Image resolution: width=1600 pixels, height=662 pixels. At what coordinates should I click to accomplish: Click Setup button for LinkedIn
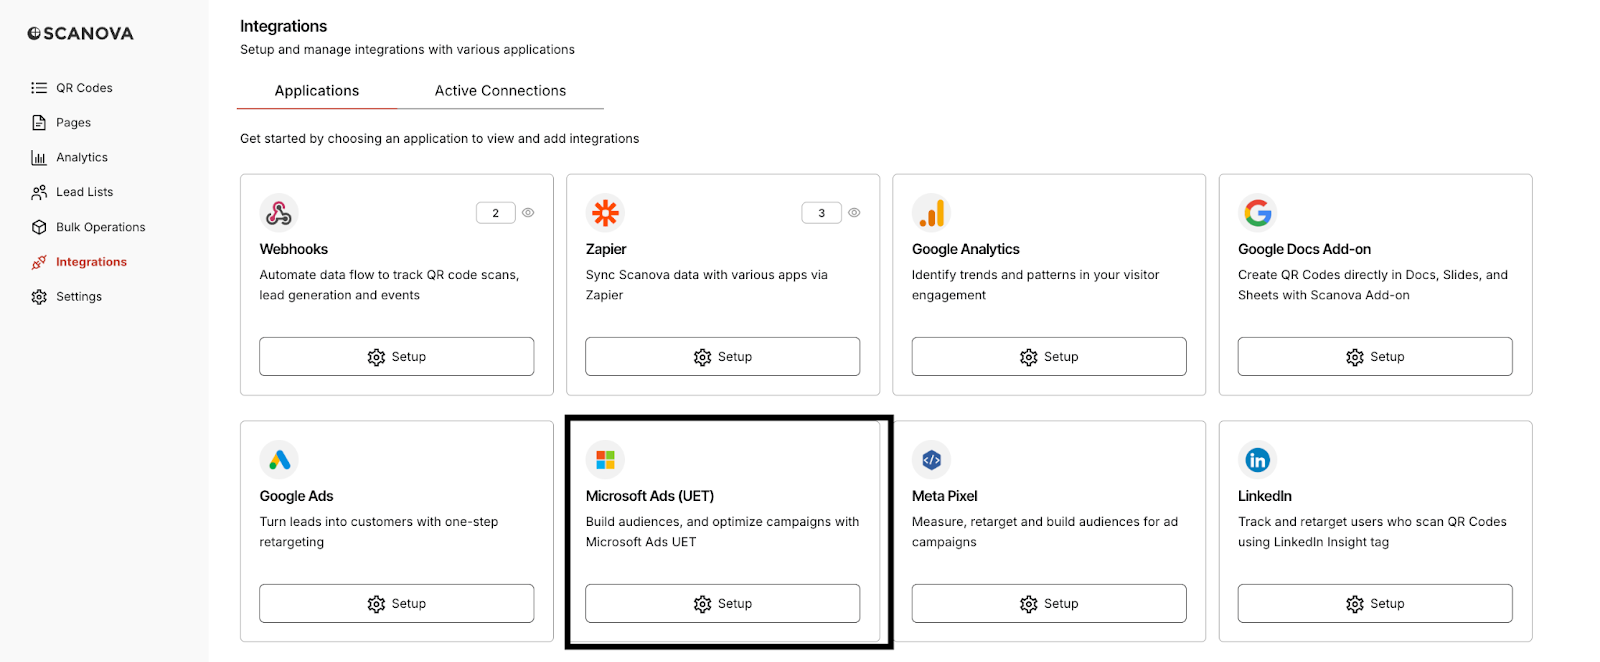pos(1375,604)
